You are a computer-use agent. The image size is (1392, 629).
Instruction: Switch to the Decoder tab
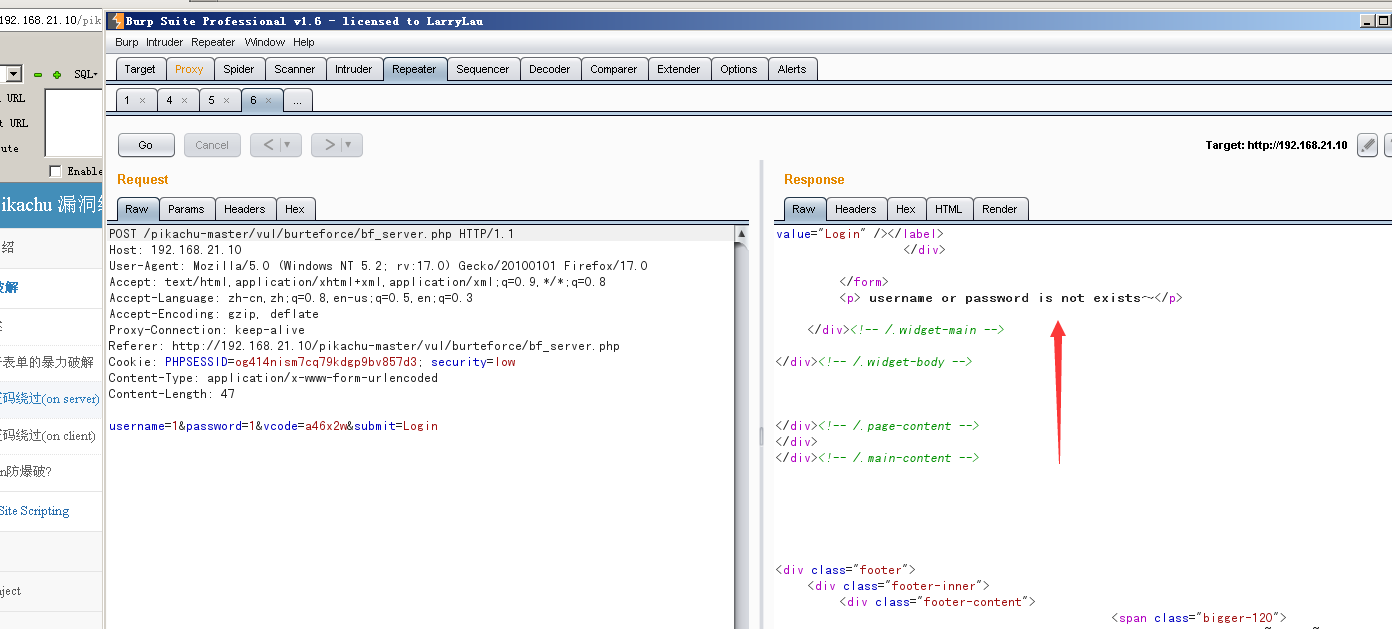tap(550, 69)
